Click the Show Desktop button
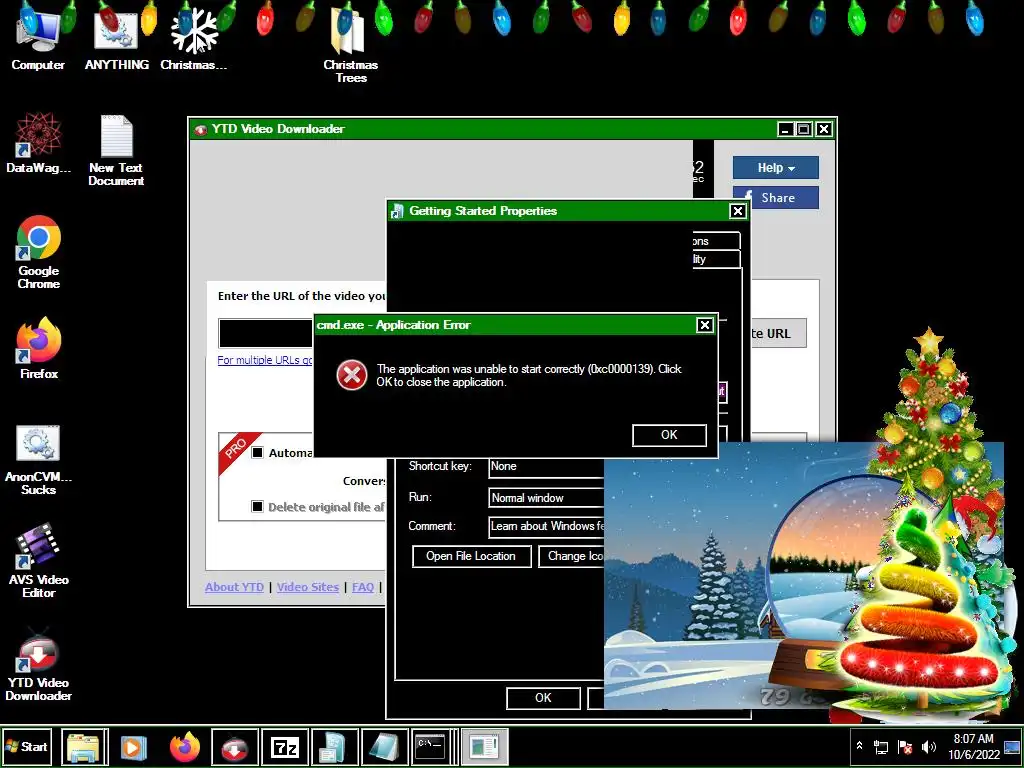The image size is (1024, 768). (1012, 746)
